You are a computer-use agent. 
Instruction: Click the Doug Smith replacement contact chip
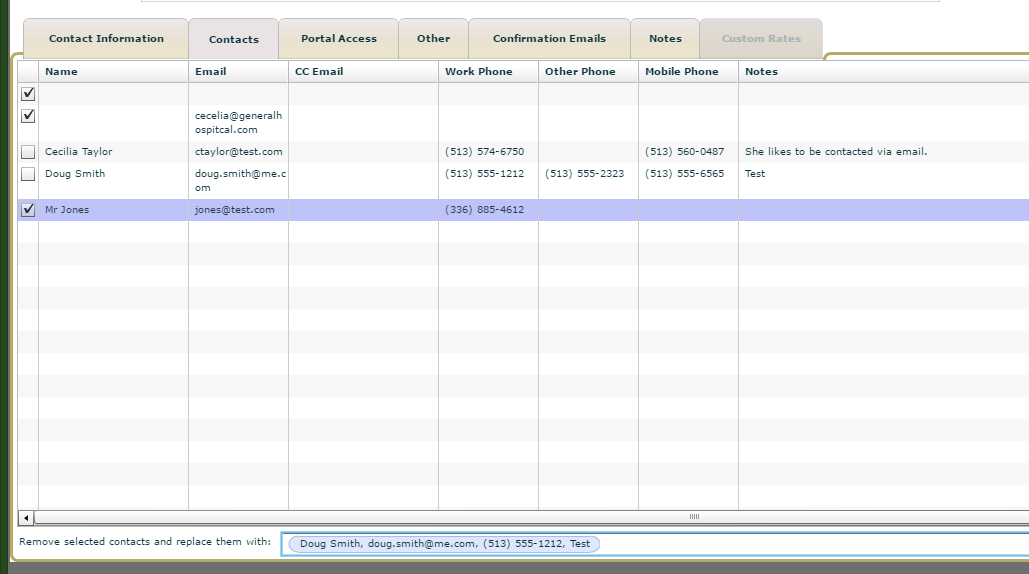tap(444, 544)
